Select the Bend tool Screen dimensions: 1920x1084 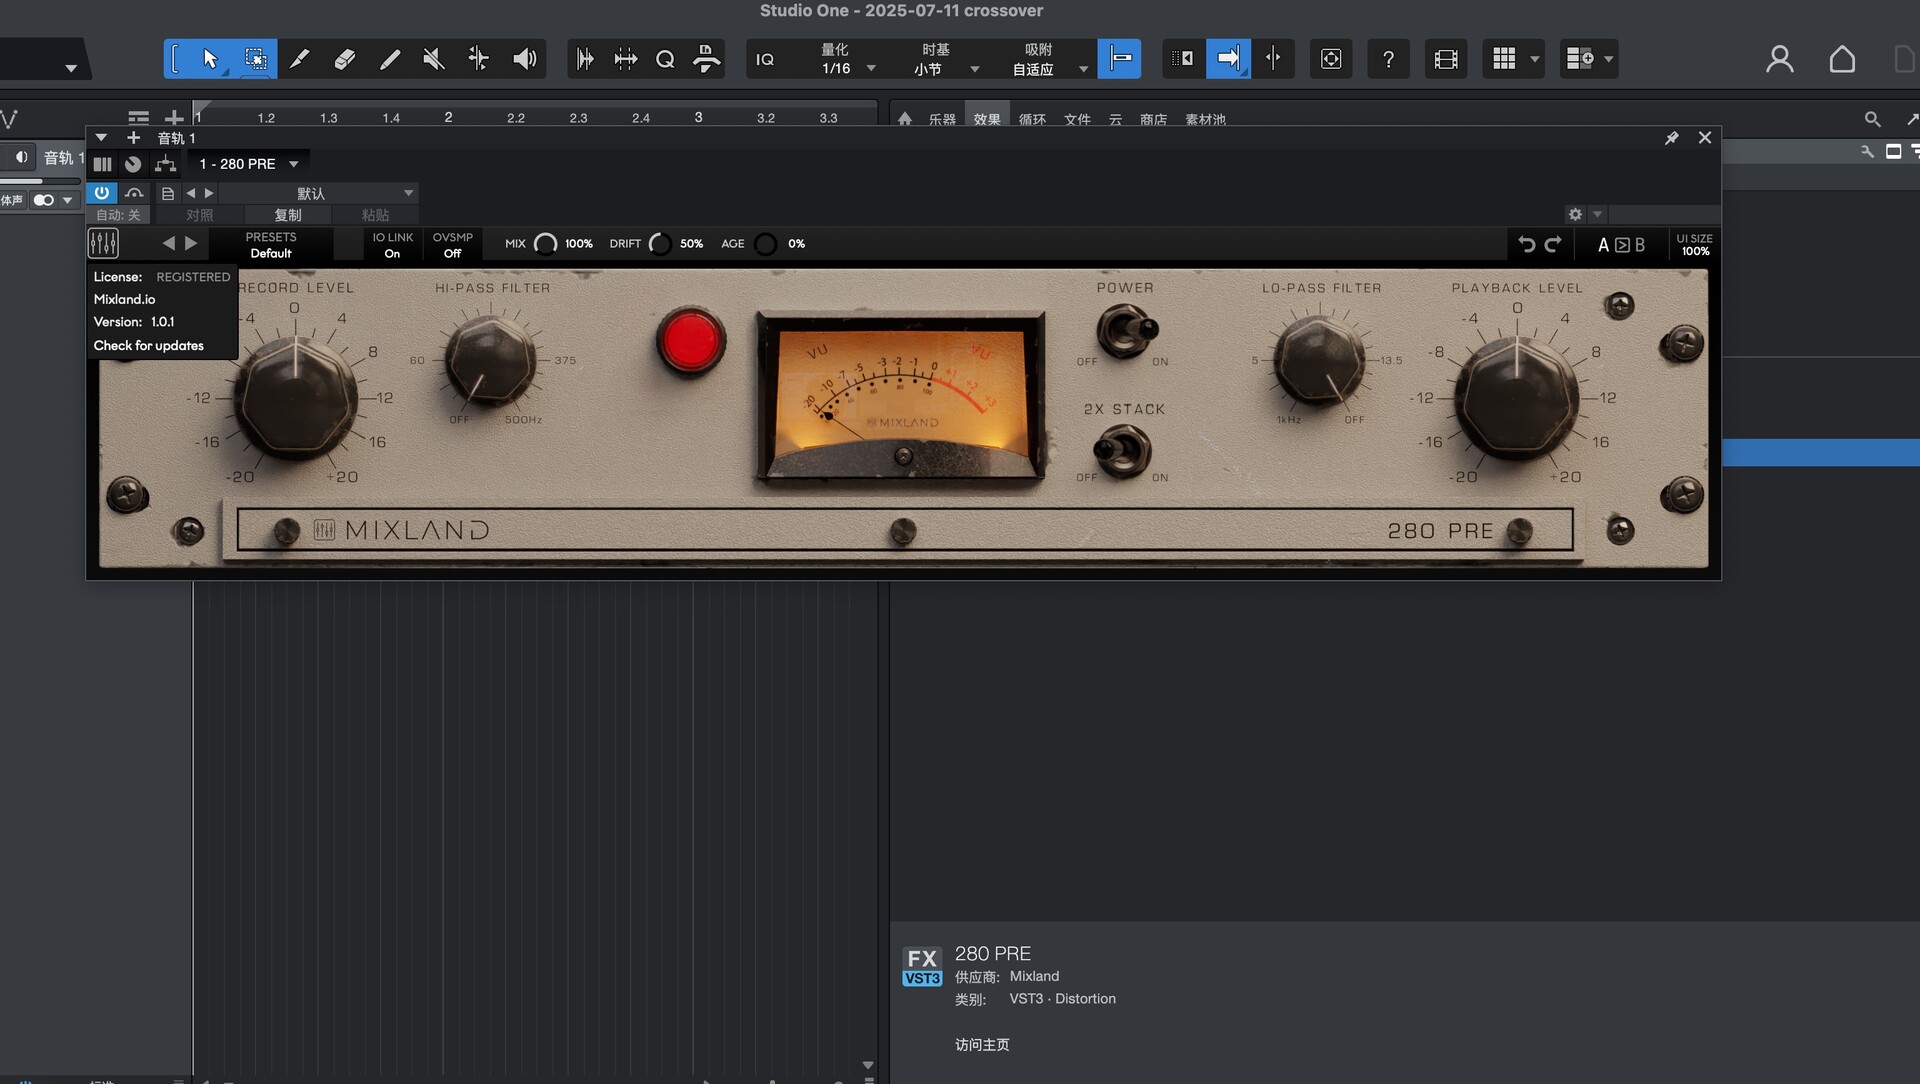coord(478,59)
